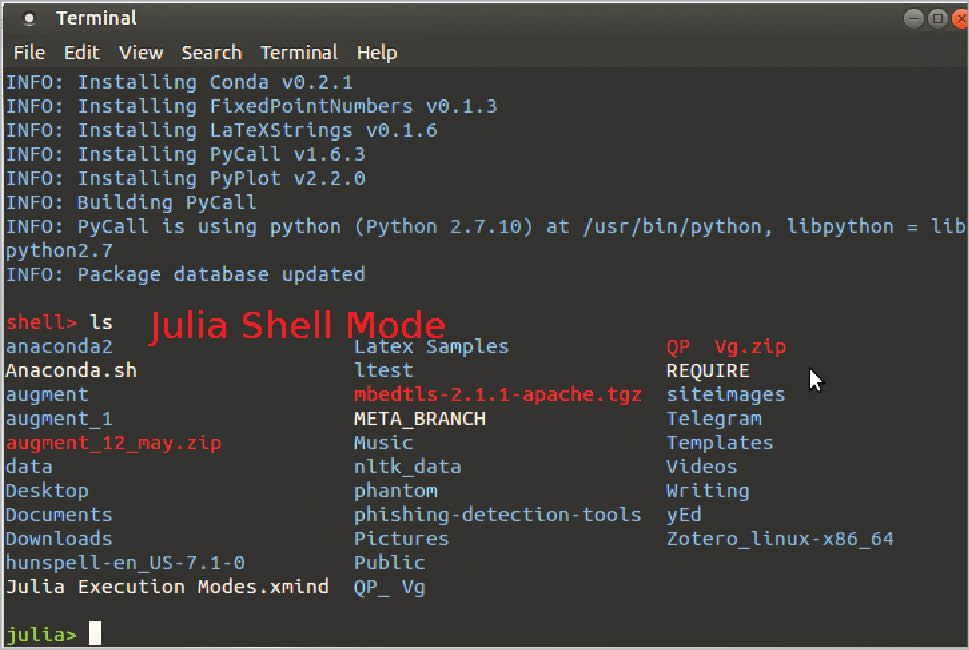Click the '/usr/bin/python' path text
Screen dimensions: 969x650
pos(672,227)
